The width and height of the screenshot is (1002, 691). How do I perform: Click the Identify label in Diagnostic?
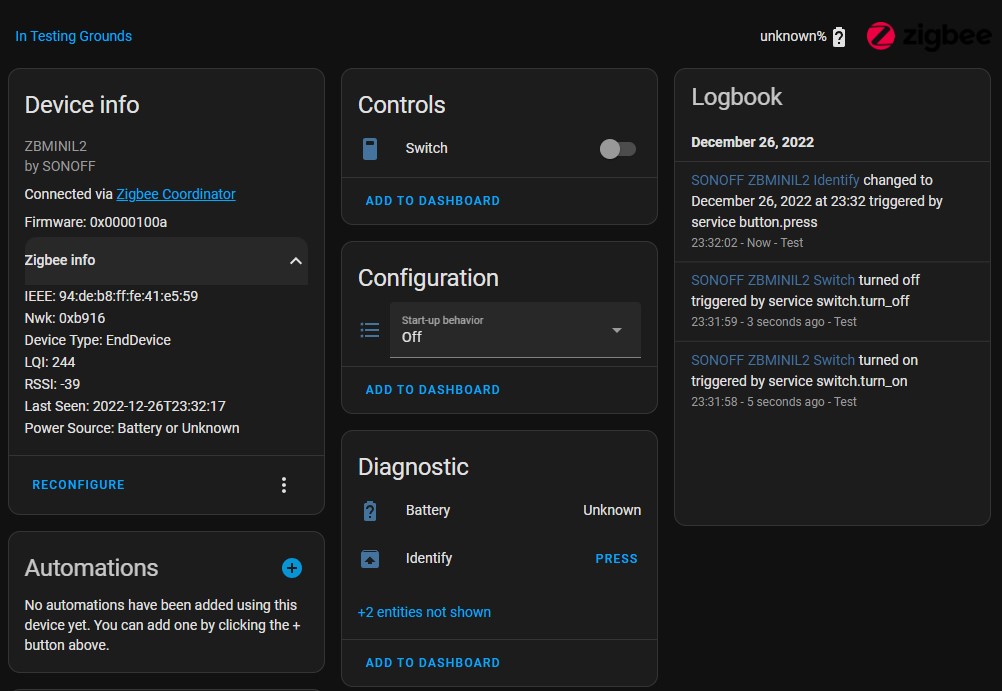(429, 558)
